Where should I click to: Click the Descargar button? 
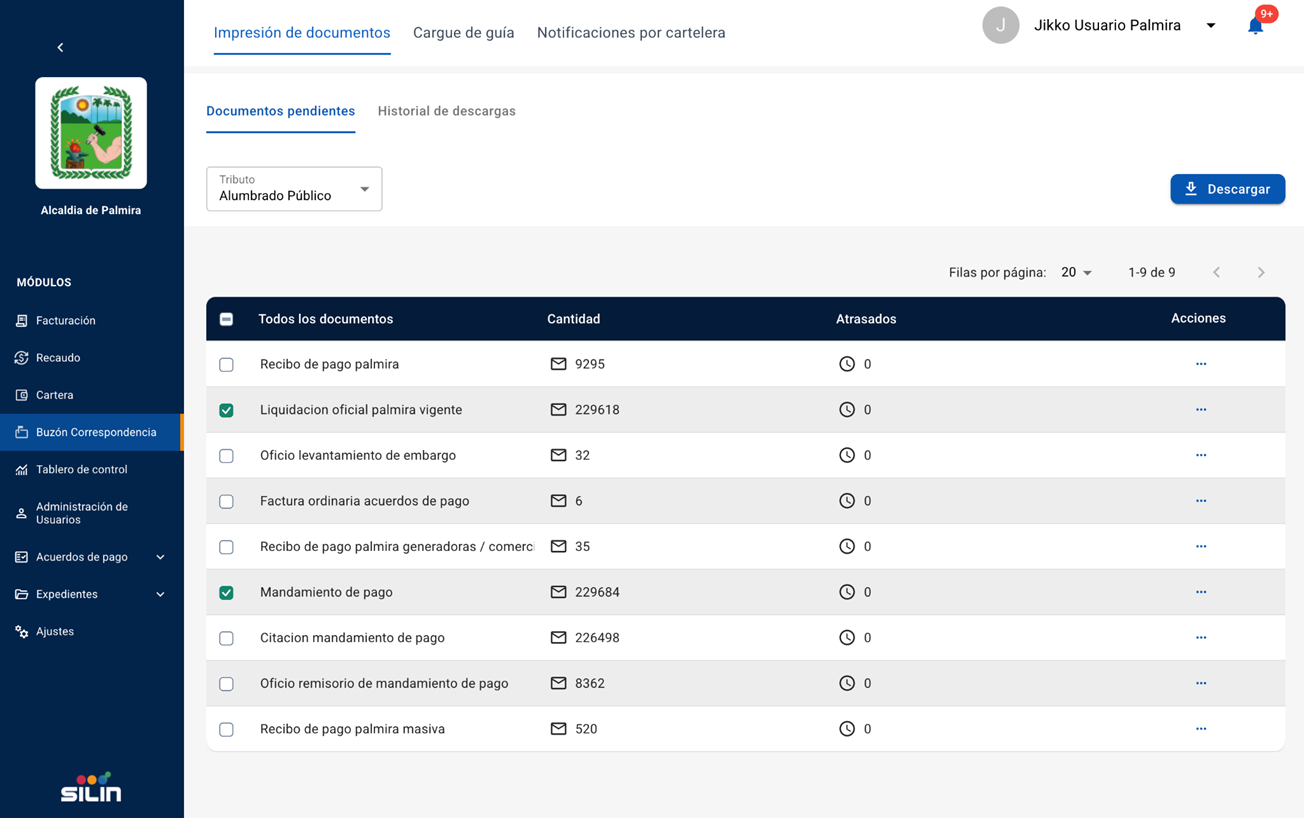click(1227, 189)
